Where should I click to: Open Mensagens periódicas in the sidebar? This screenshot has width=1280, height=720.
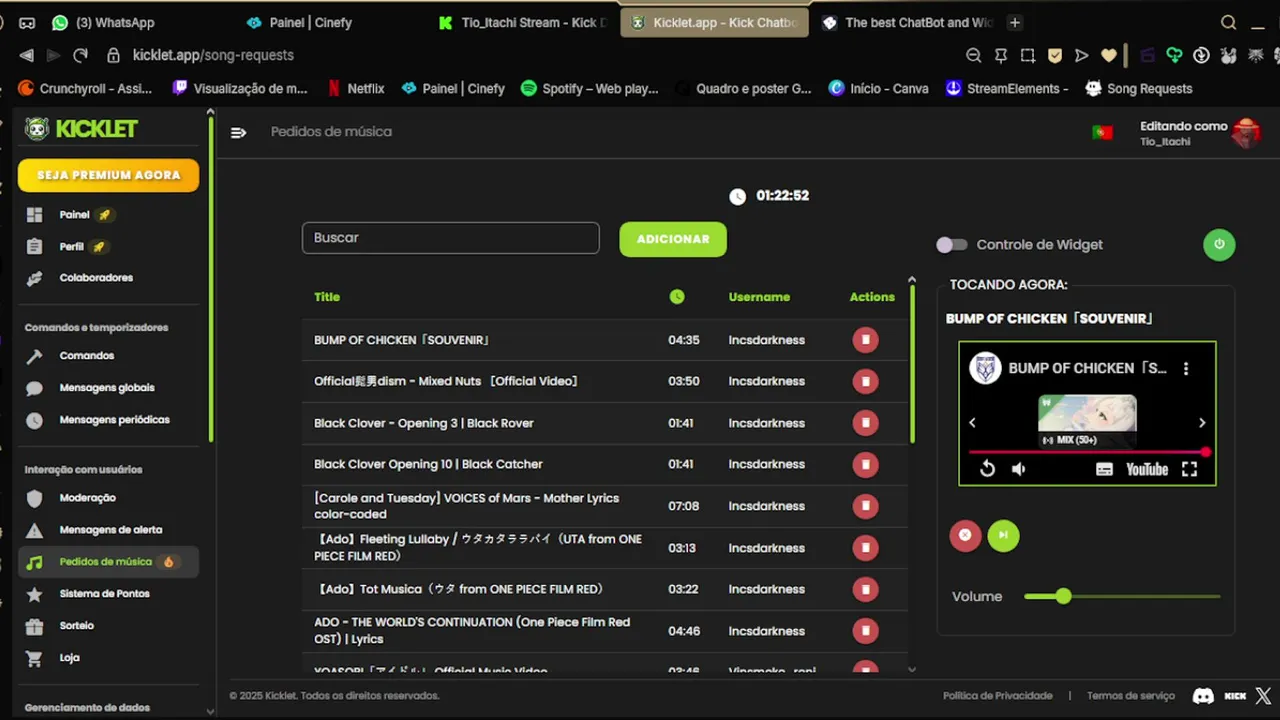(114, 420)
